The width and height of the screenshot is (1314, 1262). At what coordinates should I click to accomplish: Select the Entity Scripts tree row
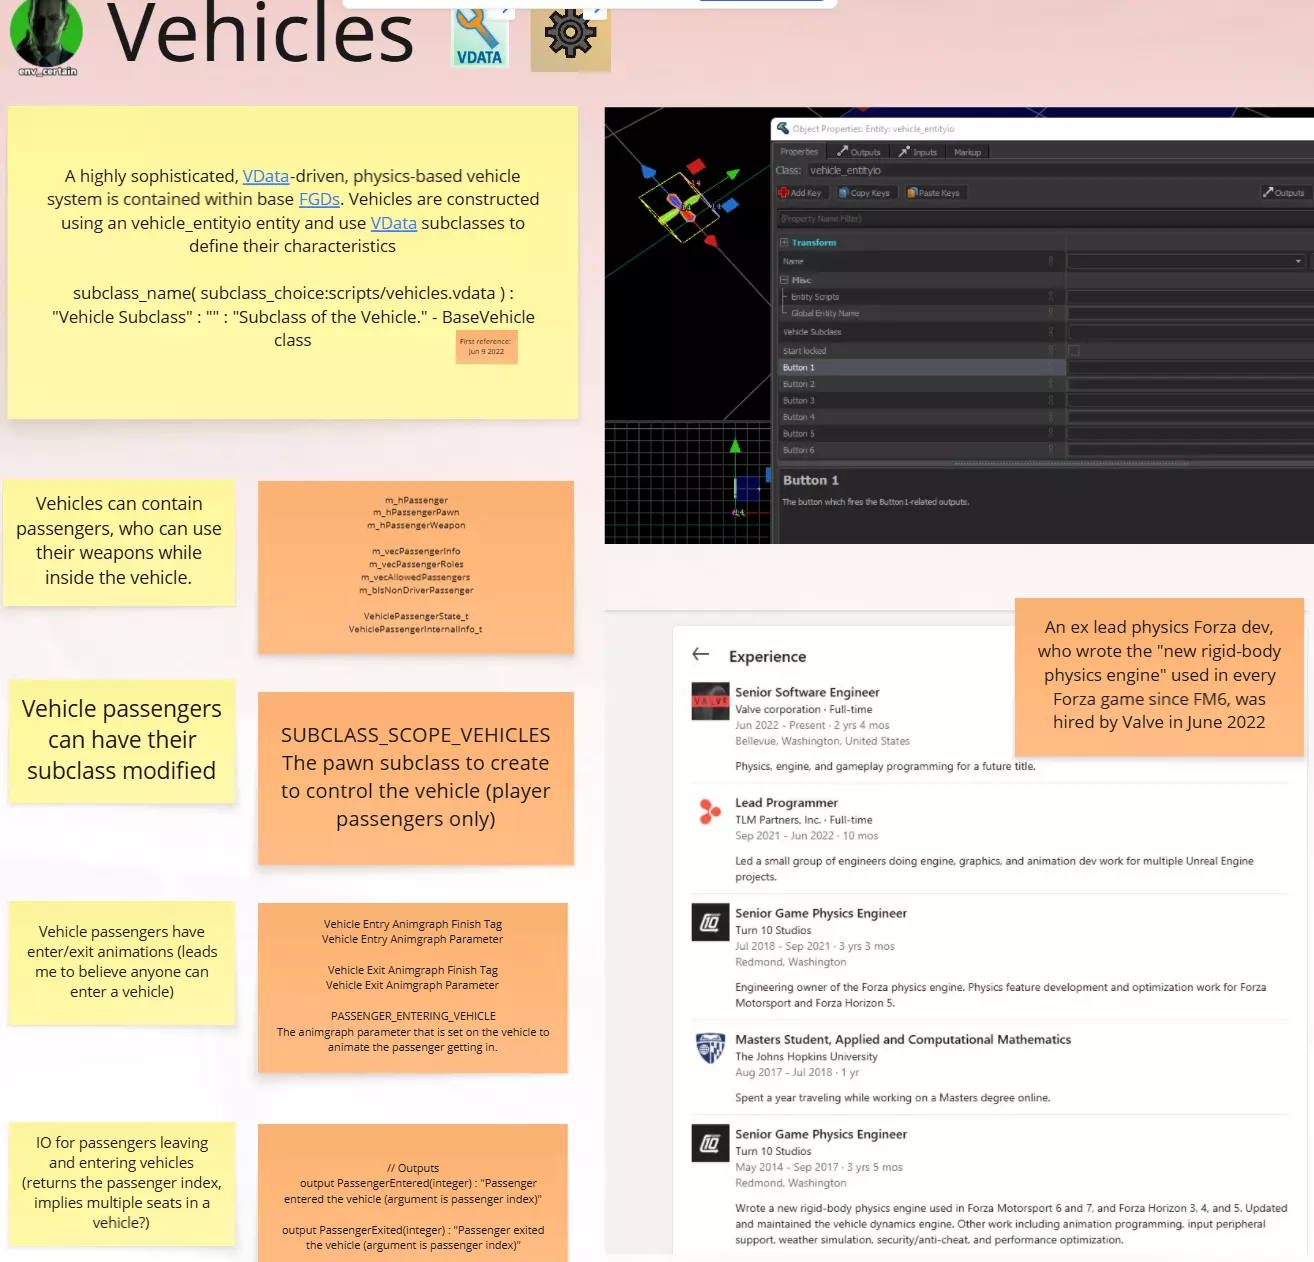point(922,297)
